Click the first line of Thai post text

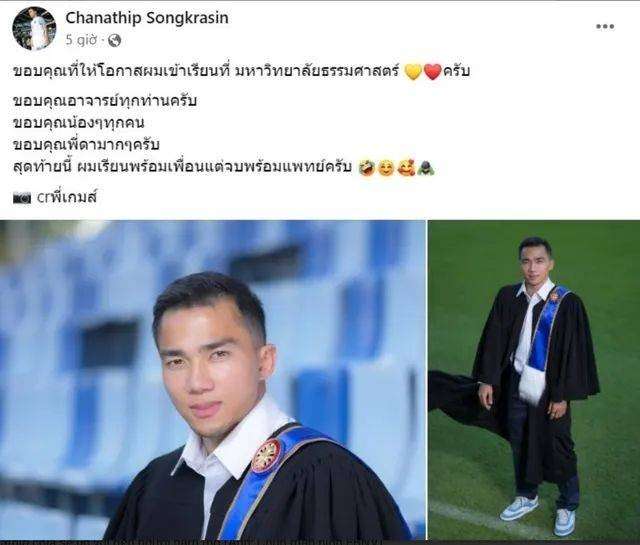point(242,72)
